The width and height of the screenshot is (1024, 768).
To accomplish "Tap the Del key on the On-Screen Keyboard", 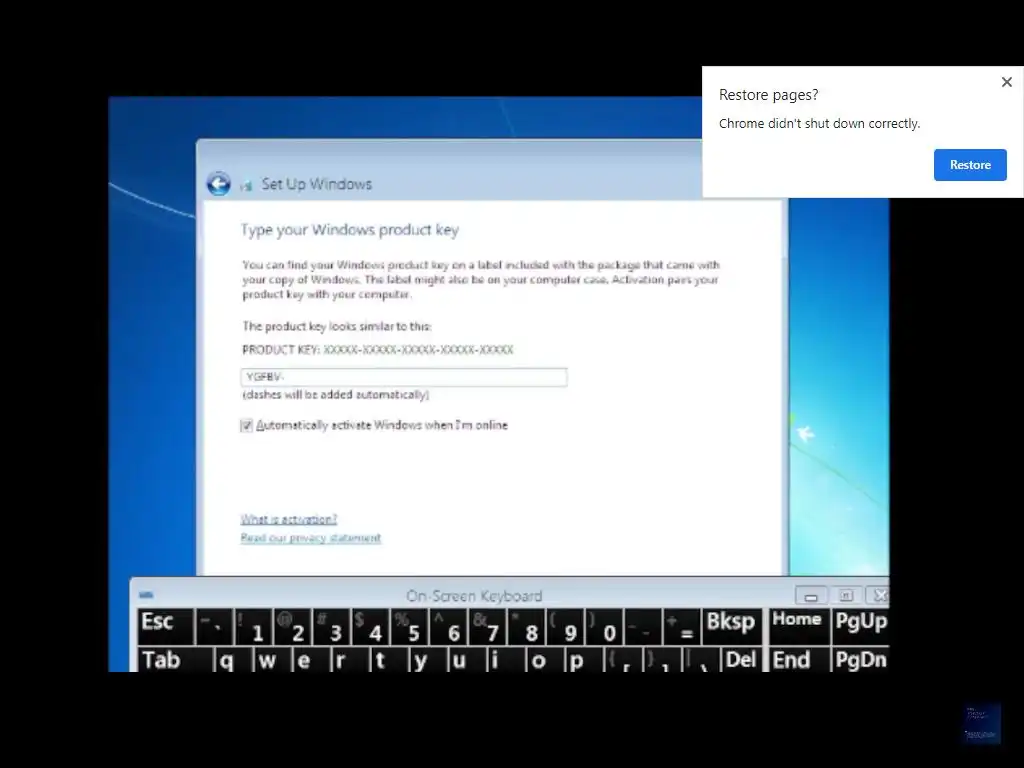I will pos(741,659).
